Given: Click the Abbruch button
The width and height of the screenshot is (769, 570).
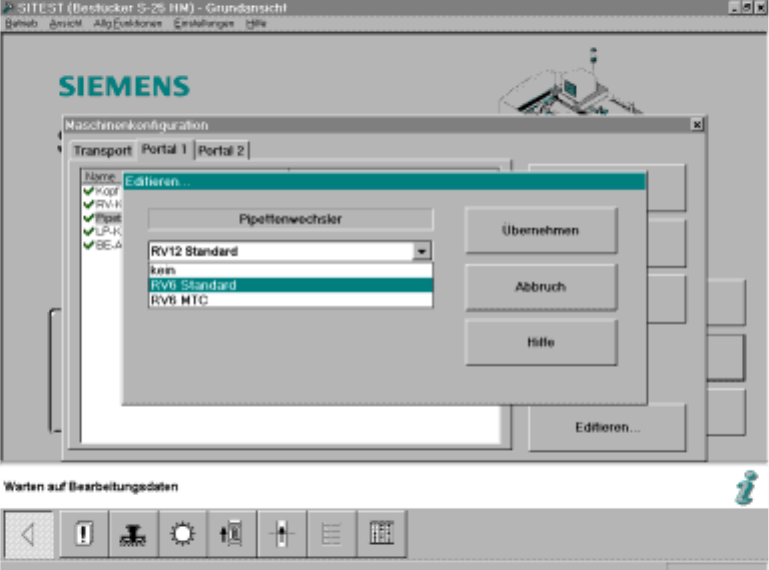Looking at the screenshot, I should [x=540, y=287].
